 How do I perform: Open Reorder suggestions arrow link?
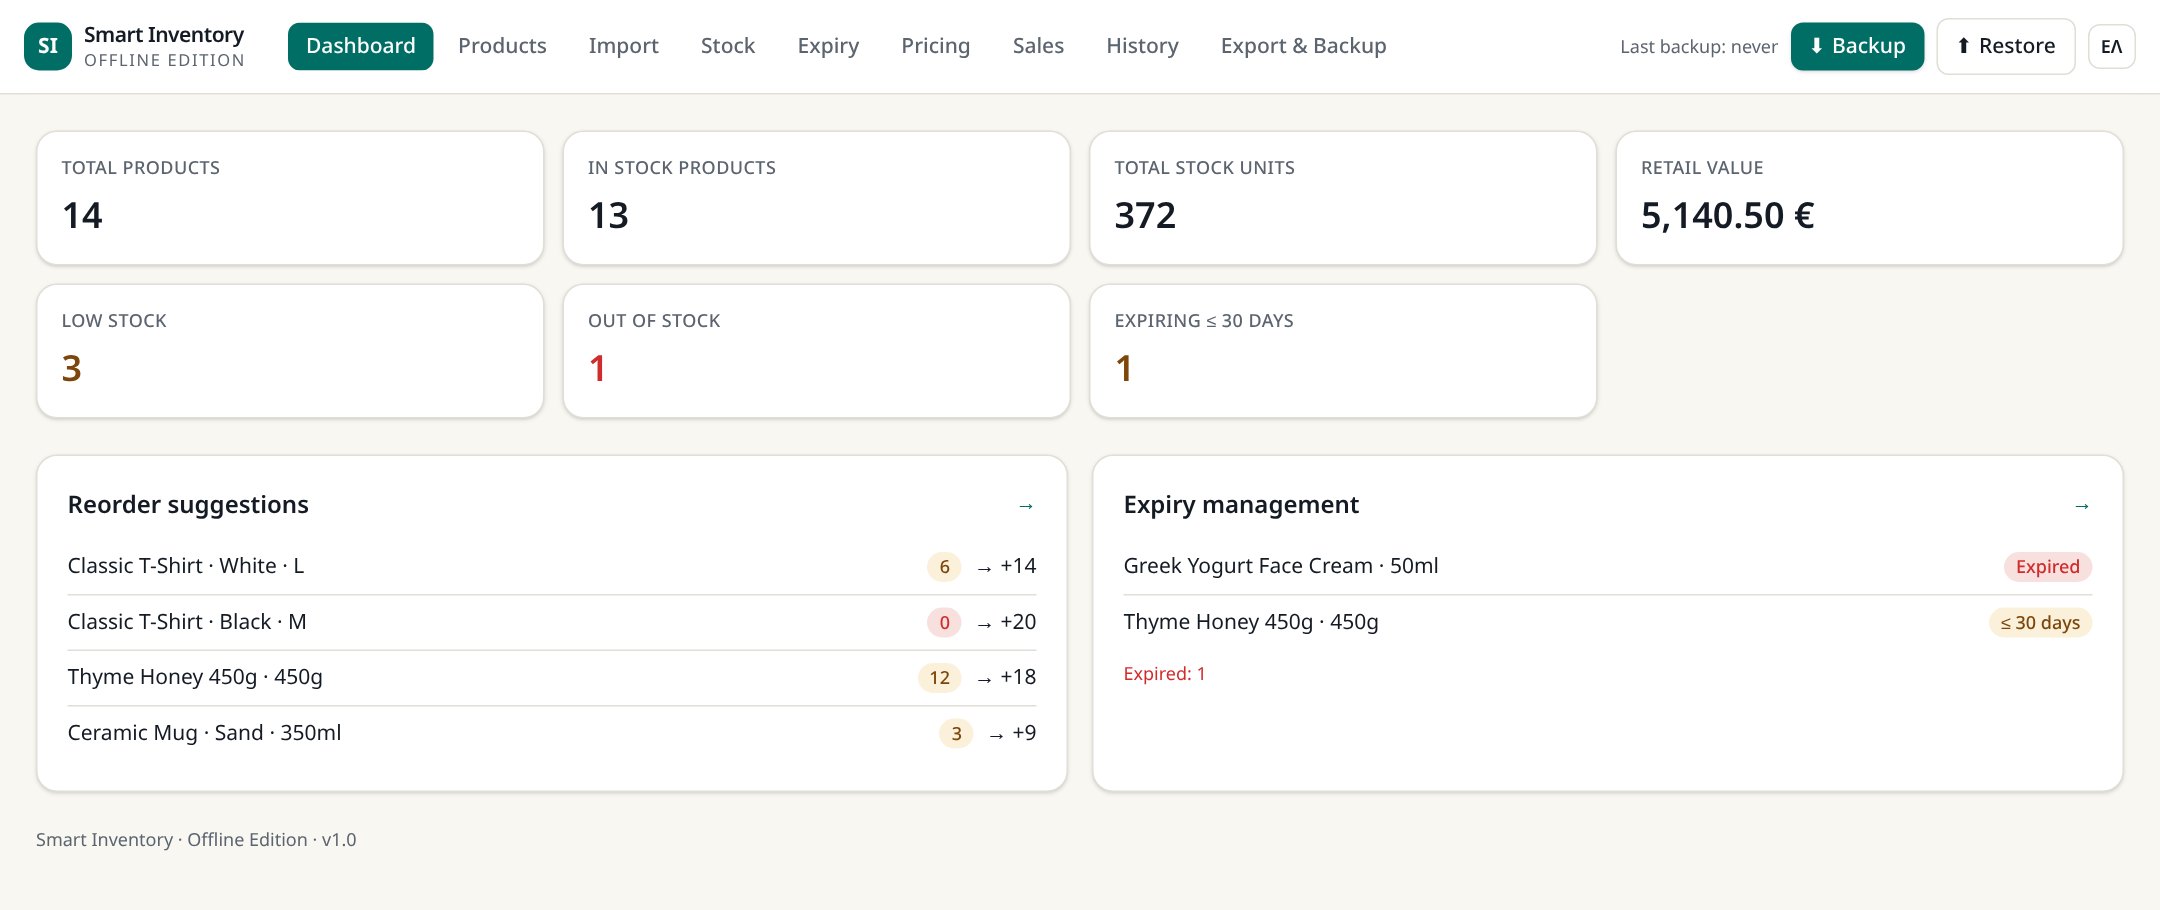(x=1025, y=506)
